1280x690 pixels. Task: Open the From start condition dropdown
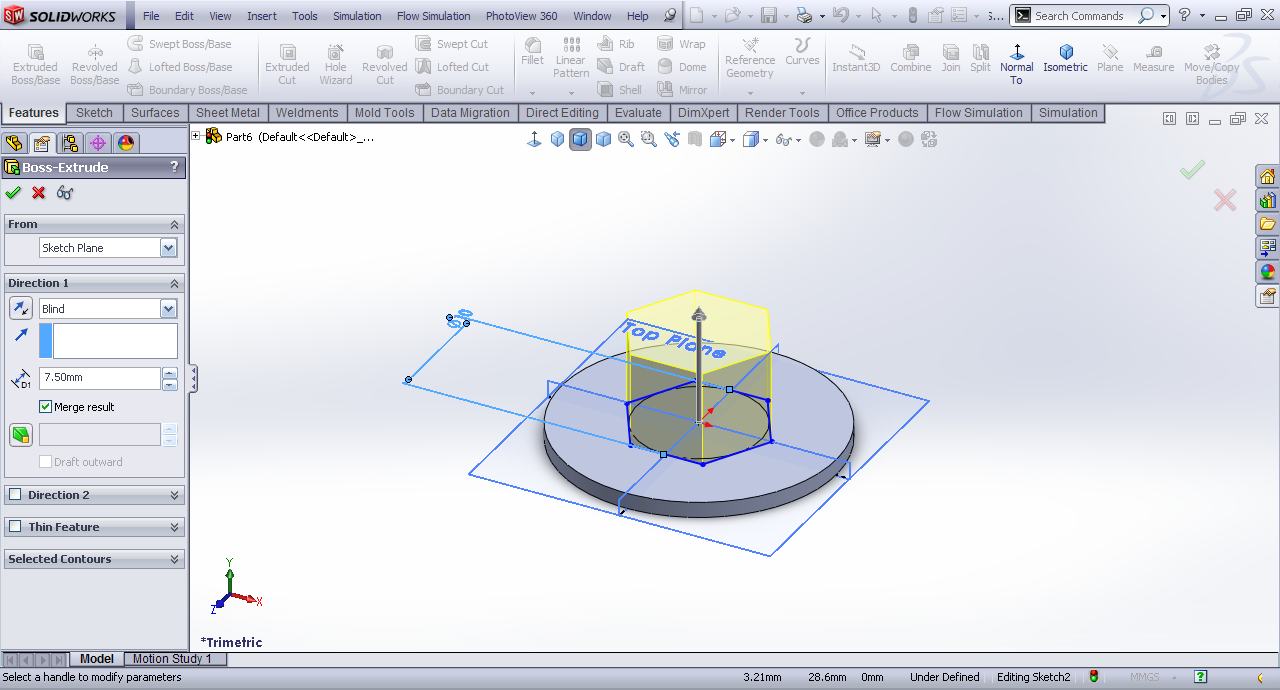pyautogui.click(x=168, y=248)
